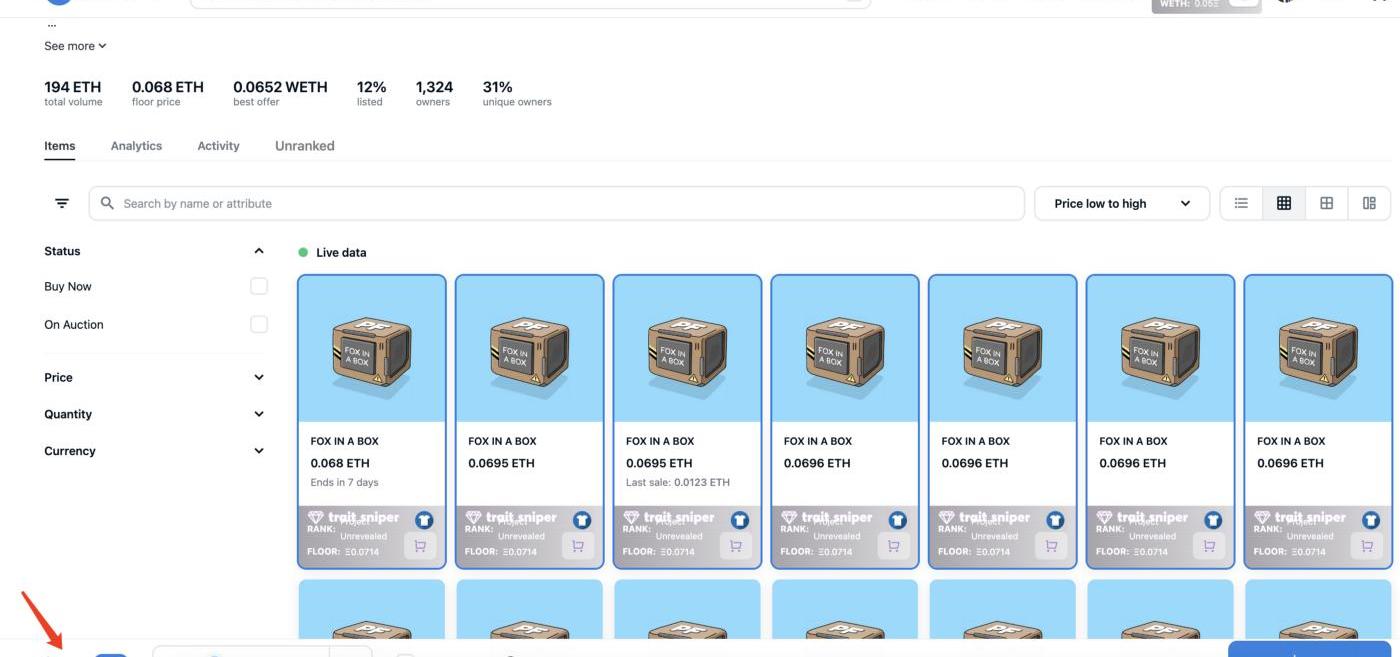Click the Ends in 7 days text
This screenshot has height=657, width=1400.
345,482
